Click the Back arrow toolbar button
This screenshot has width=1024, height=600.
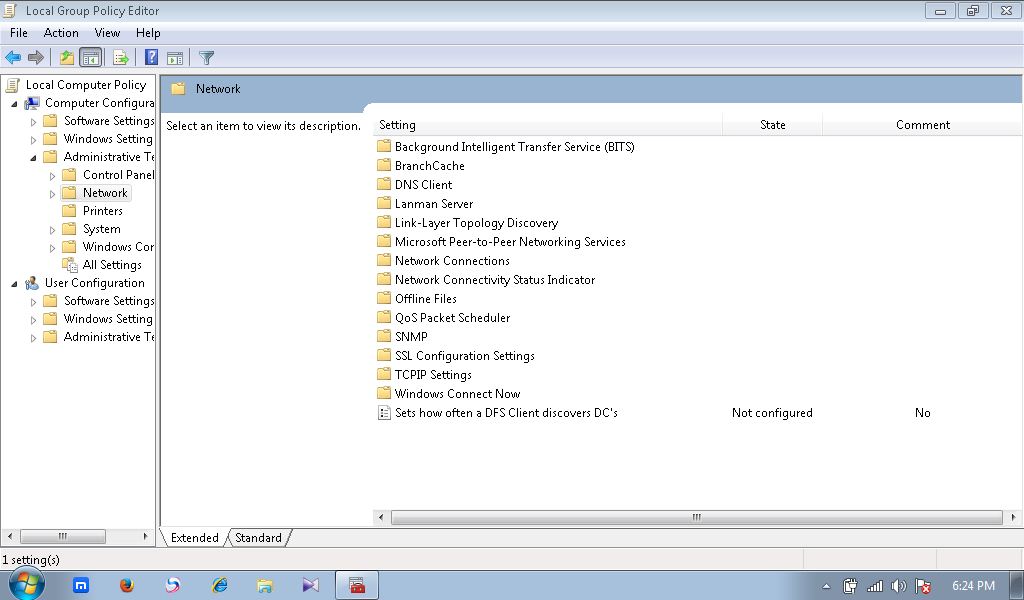(13, 57)
